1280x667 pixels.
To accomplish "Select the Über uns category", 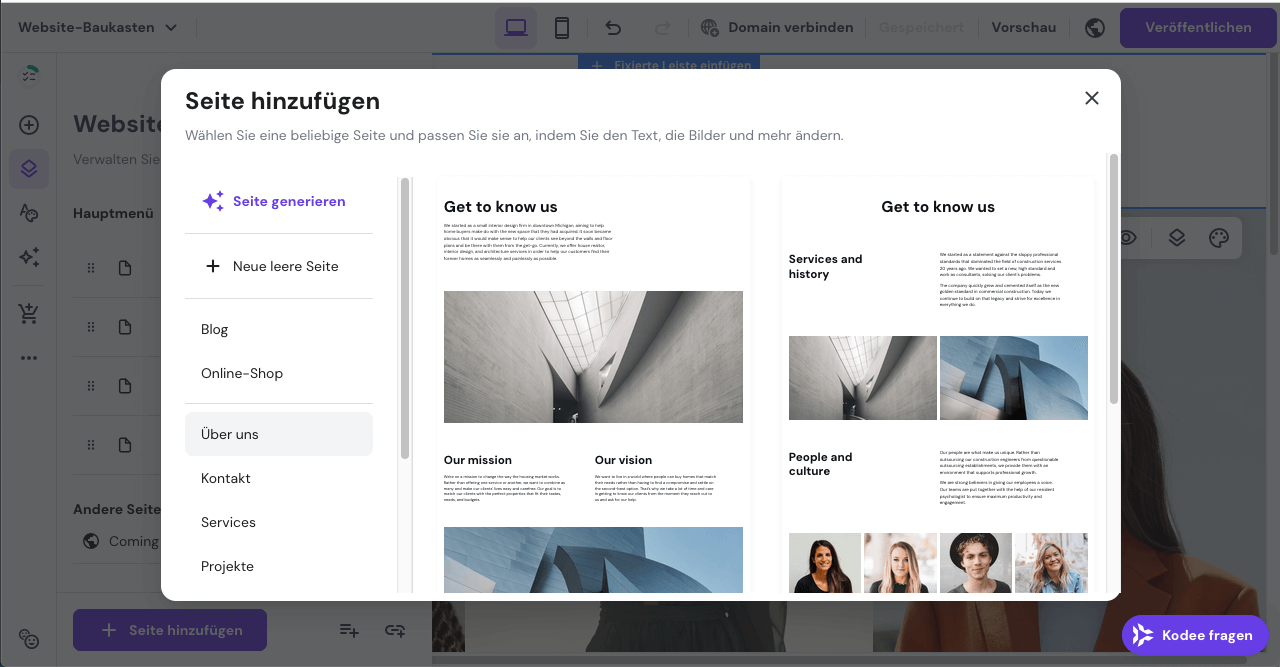I will 279,434.
